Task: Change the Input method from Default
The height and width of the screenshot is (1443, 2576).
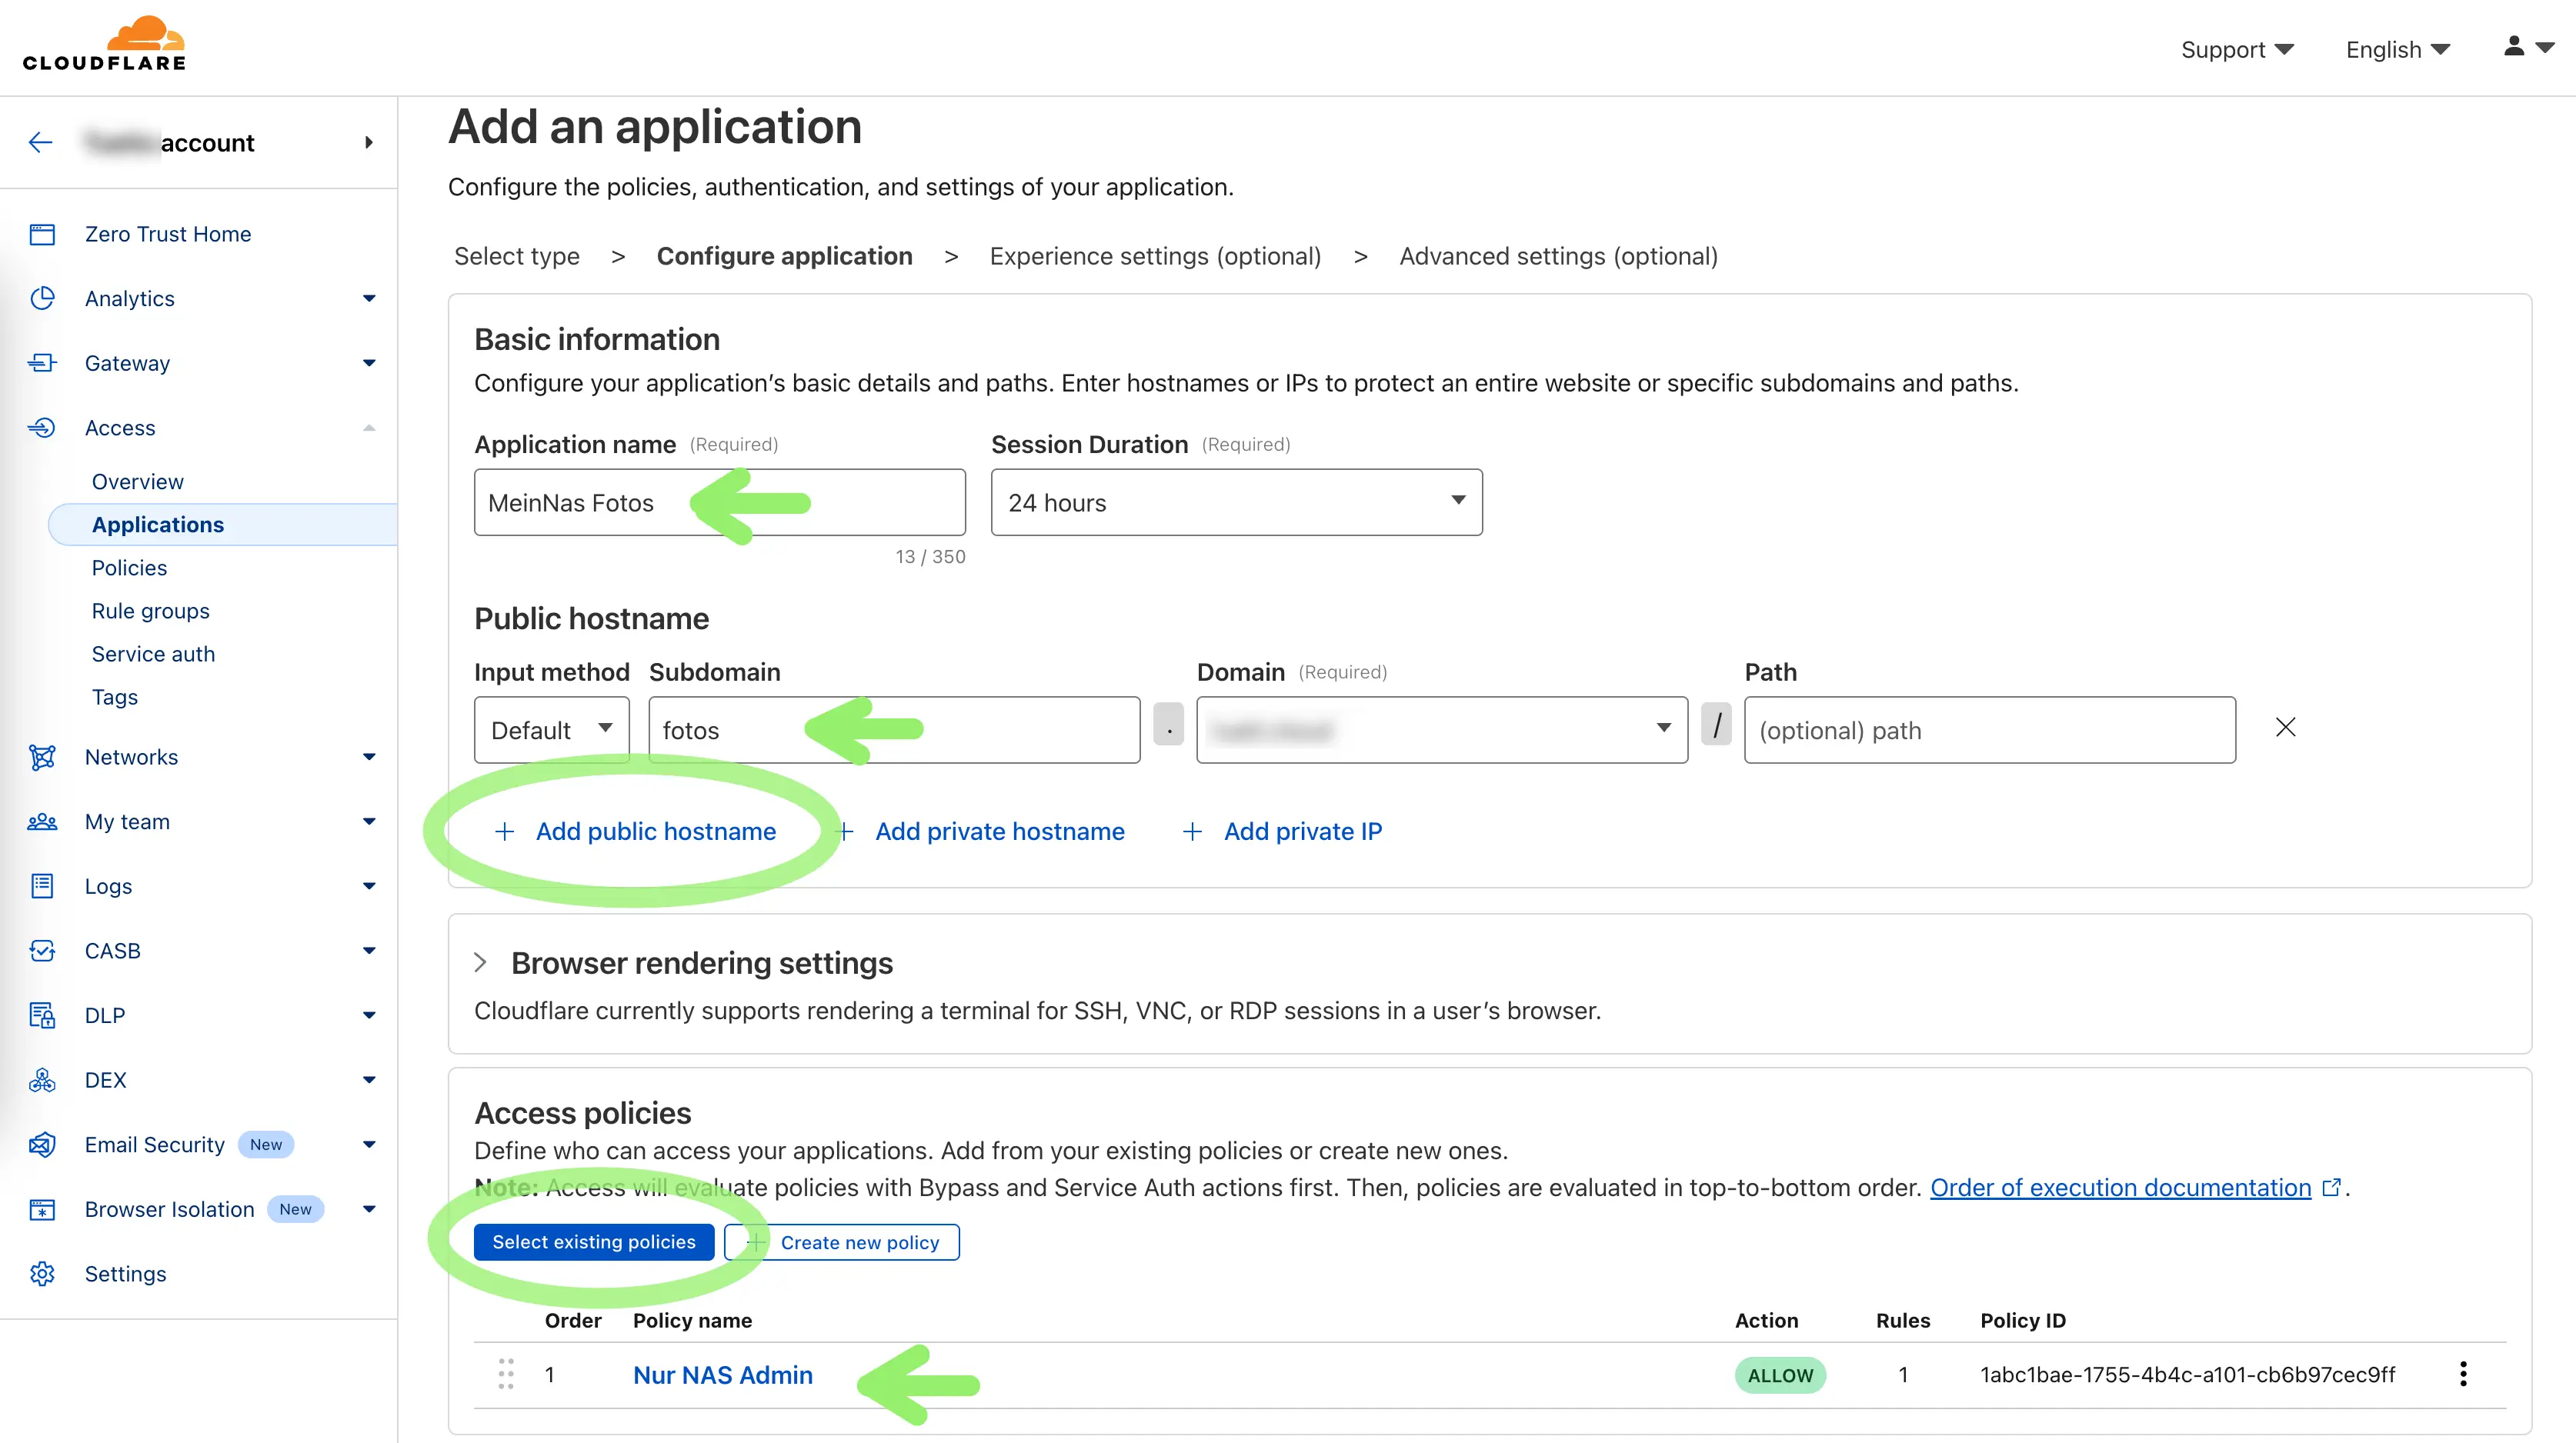Action: (x=551, y=729)
